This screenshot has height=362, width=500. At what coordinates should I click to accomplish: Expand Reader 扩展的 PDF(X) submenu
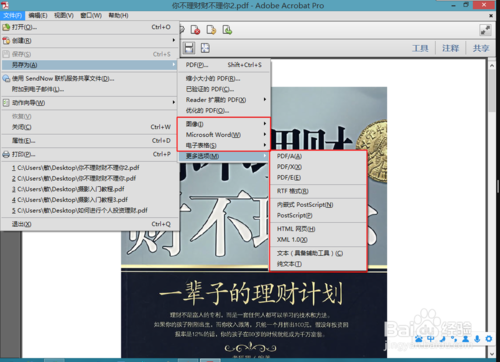tap(224, 100)
